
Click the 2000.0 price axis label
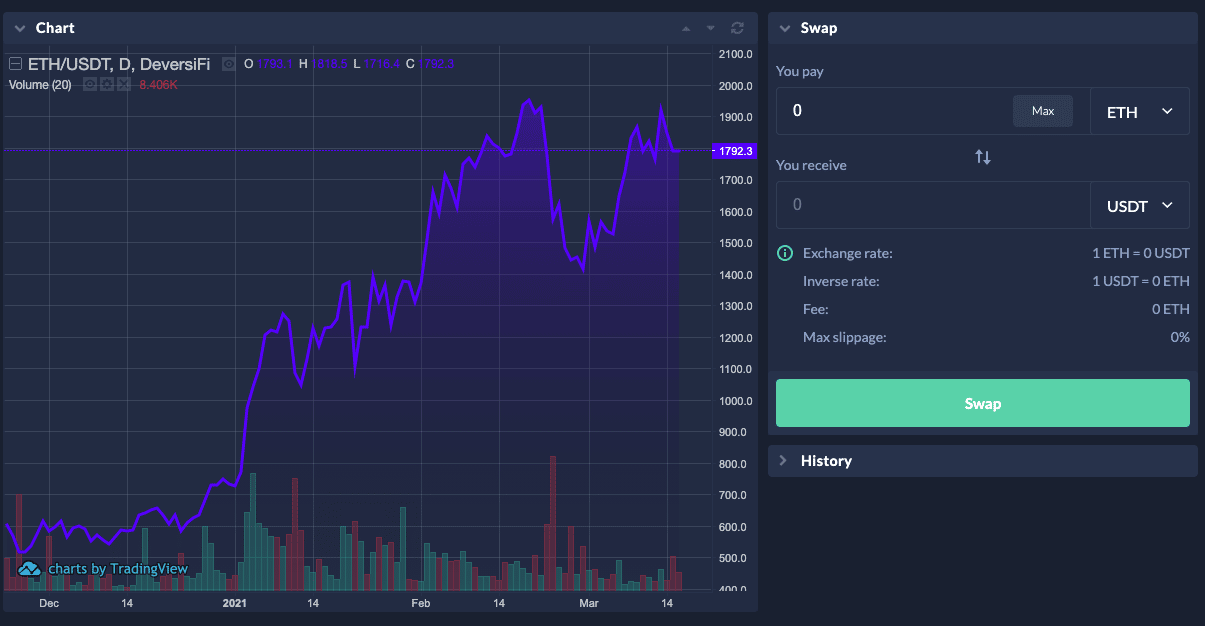pyautogui.click(x=734, y=86)
